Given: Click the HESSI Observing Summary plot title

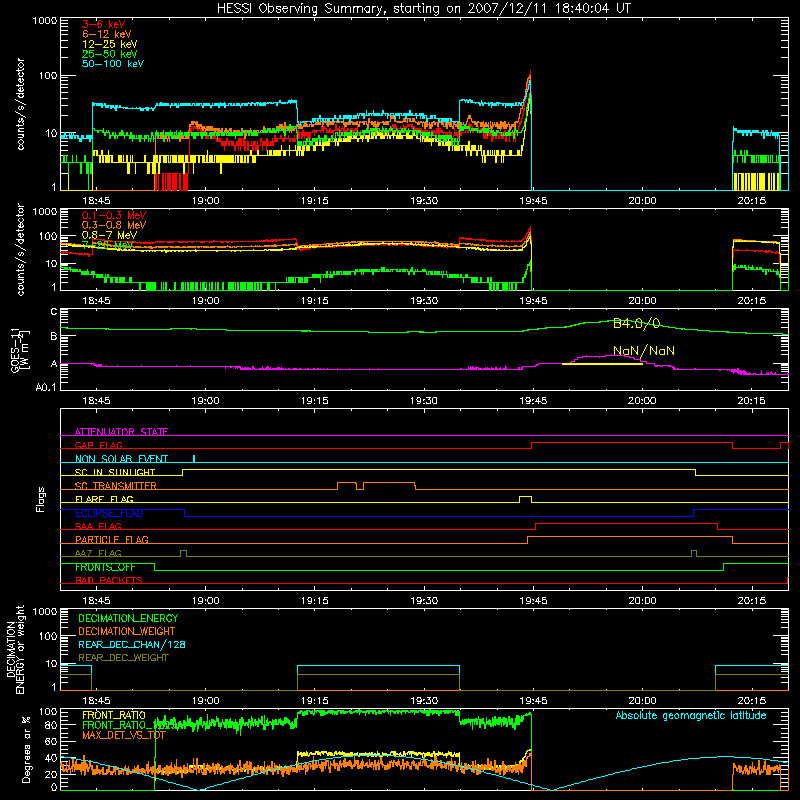Looking at the screenshot, I should click(x=424, y=9).
